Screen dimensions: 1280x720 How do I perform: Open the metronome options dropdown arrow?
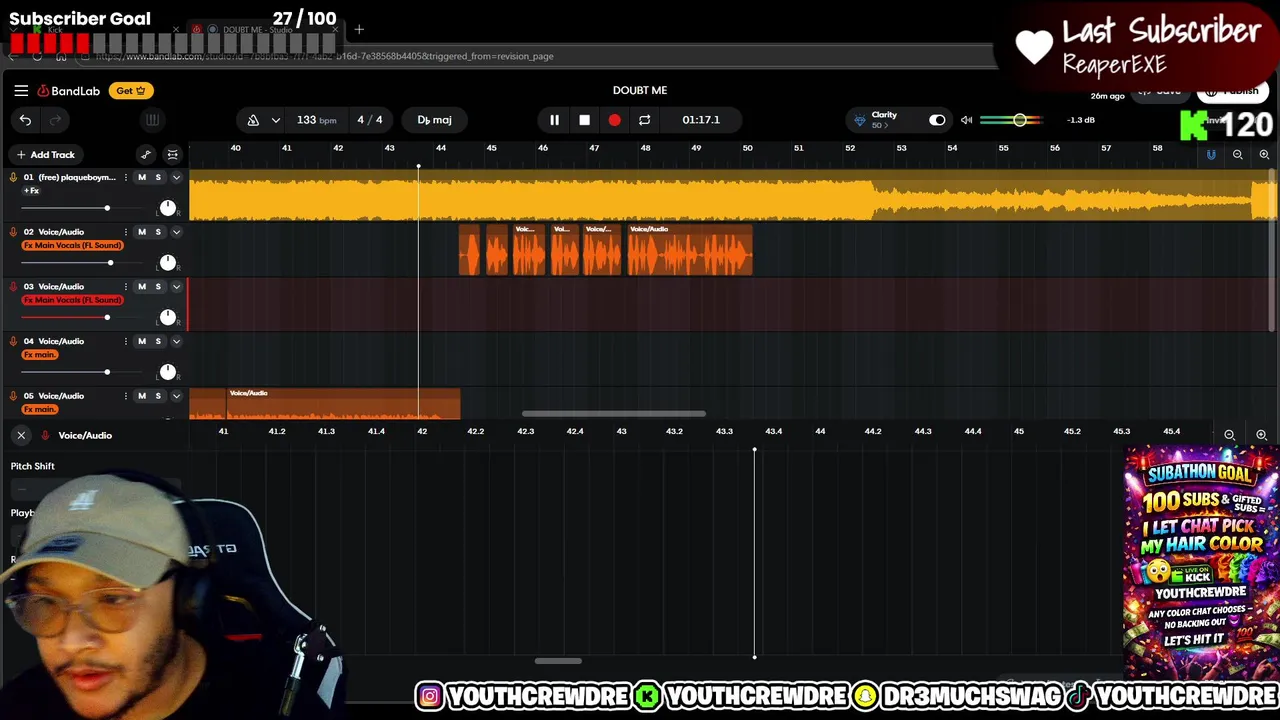(275, 120)
